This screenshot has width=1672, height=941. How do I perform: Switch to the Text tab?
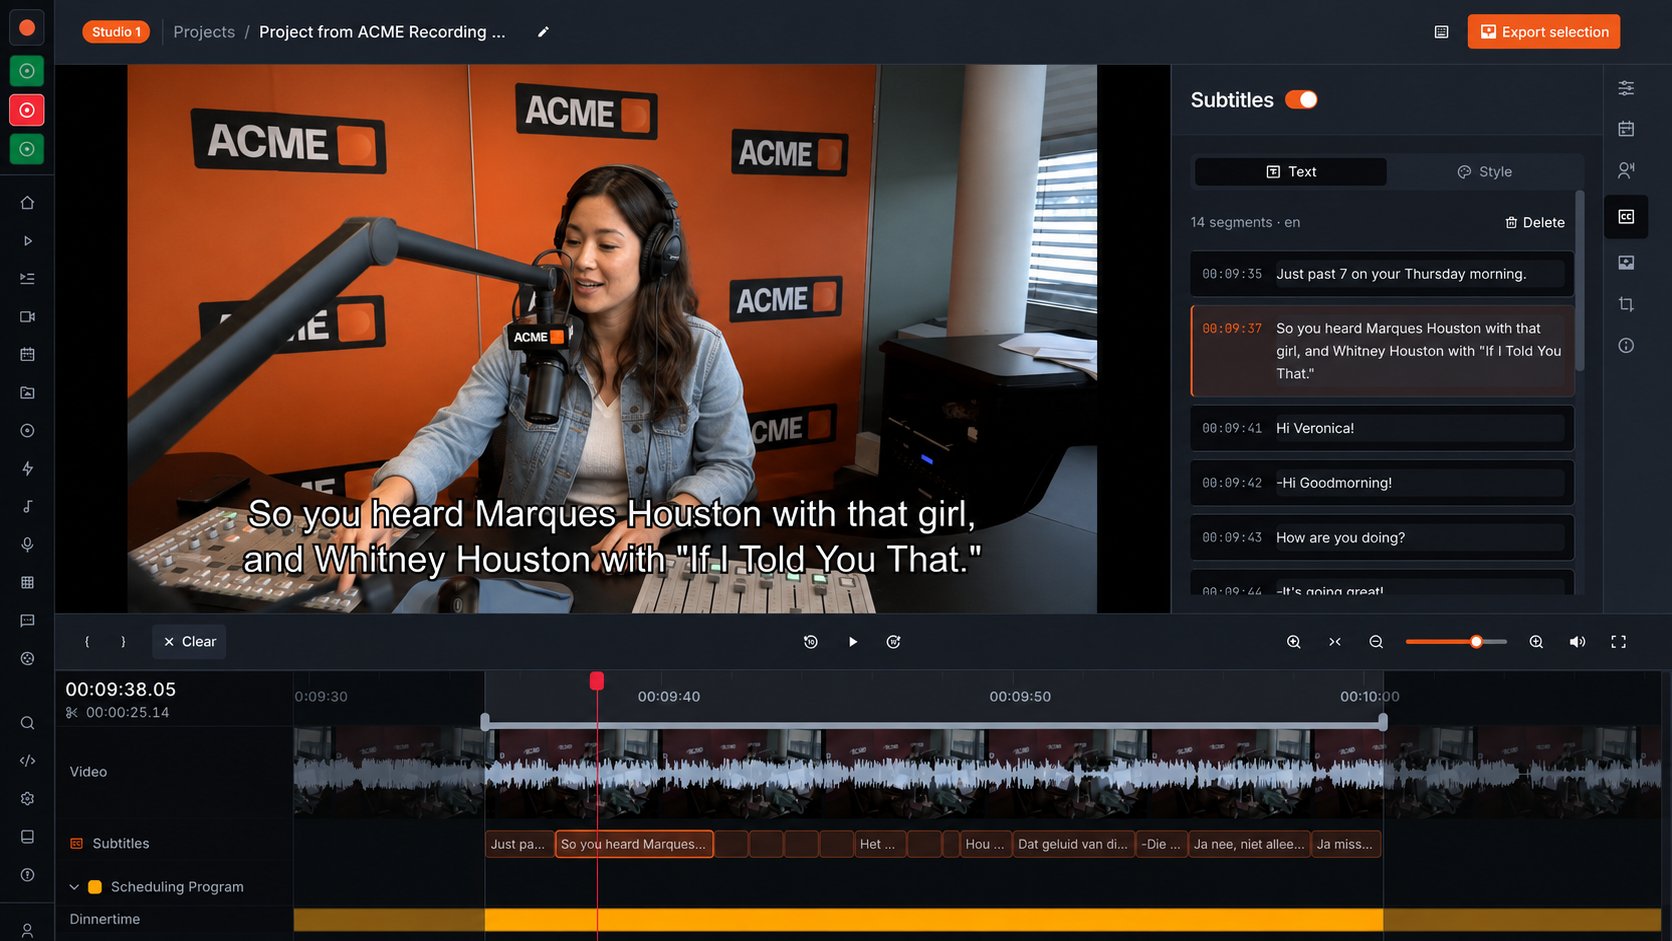[1291, 172]
